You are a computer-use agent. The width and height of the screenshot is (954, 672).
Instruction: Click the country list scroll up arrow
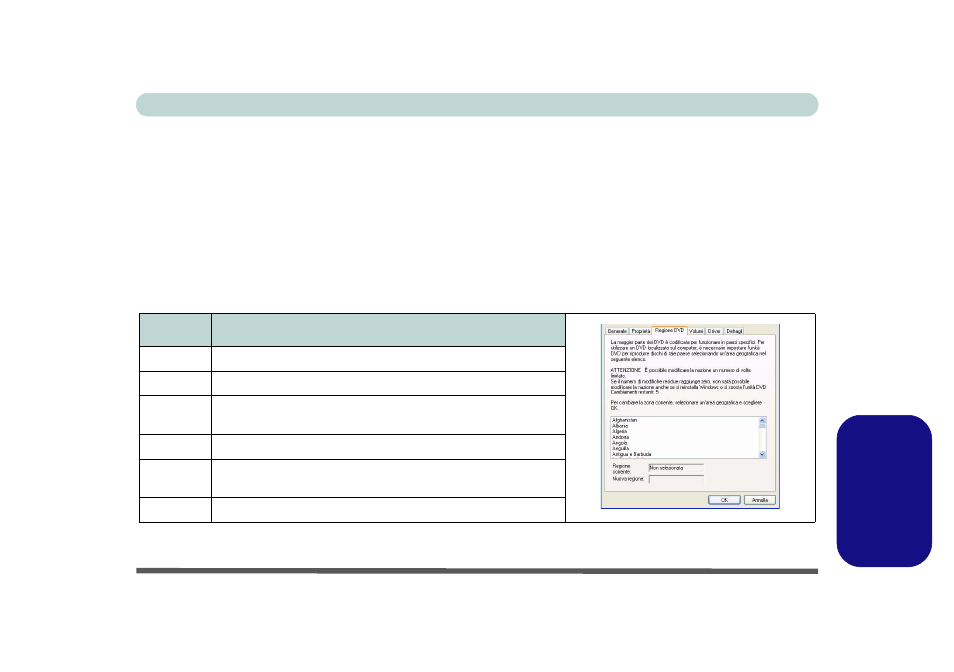point(762,421)
